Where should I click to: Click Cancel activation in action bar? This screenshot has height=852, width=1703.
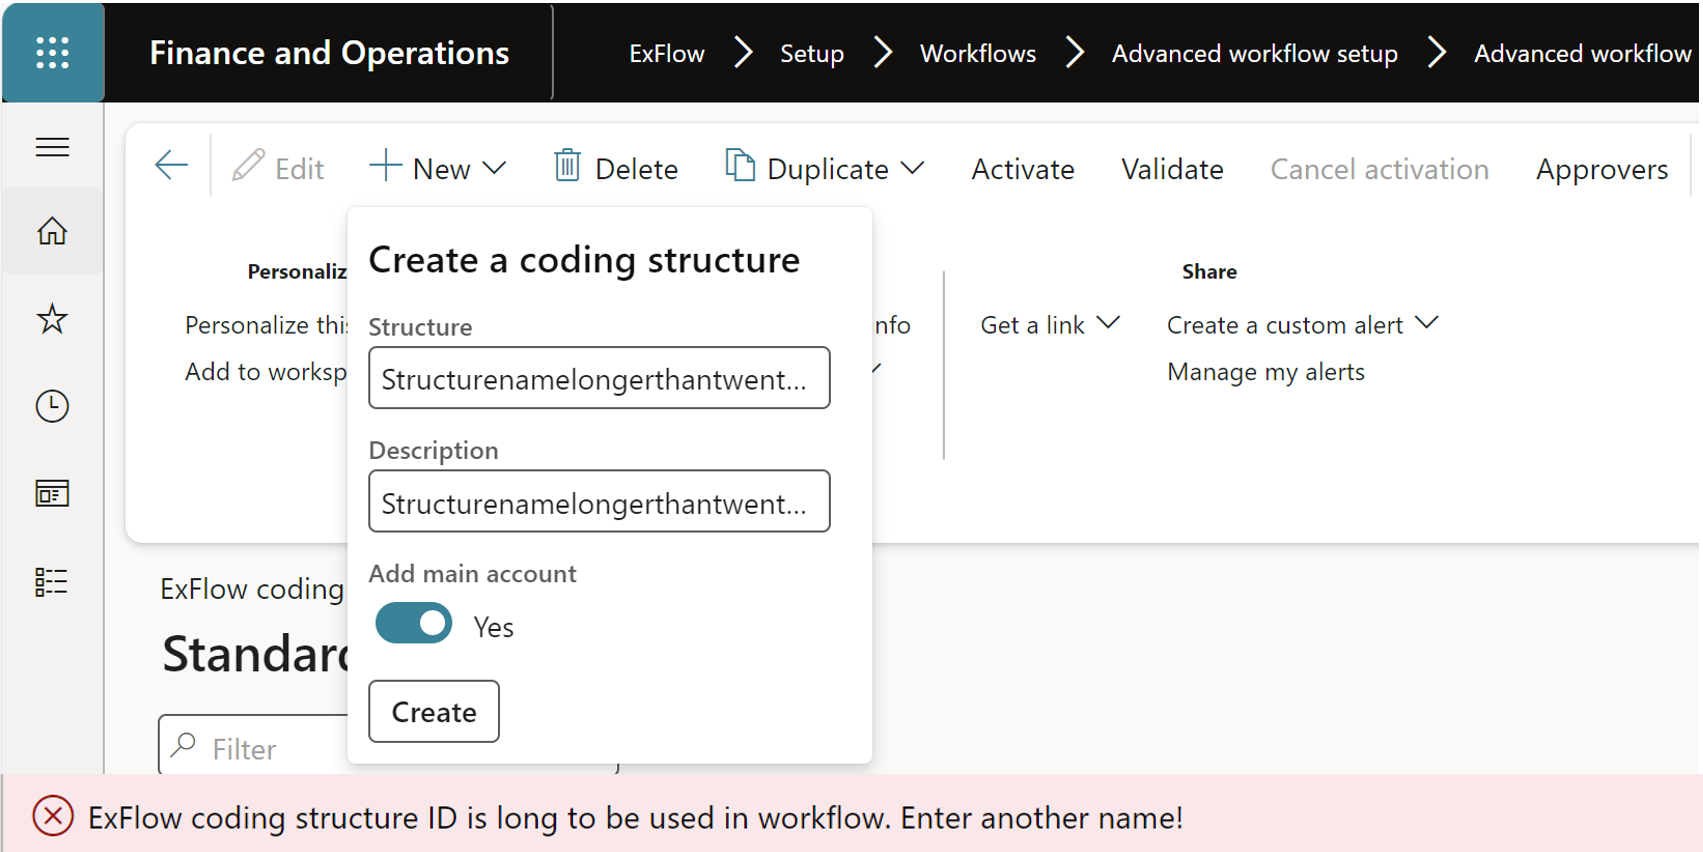tap(1379, 169)
